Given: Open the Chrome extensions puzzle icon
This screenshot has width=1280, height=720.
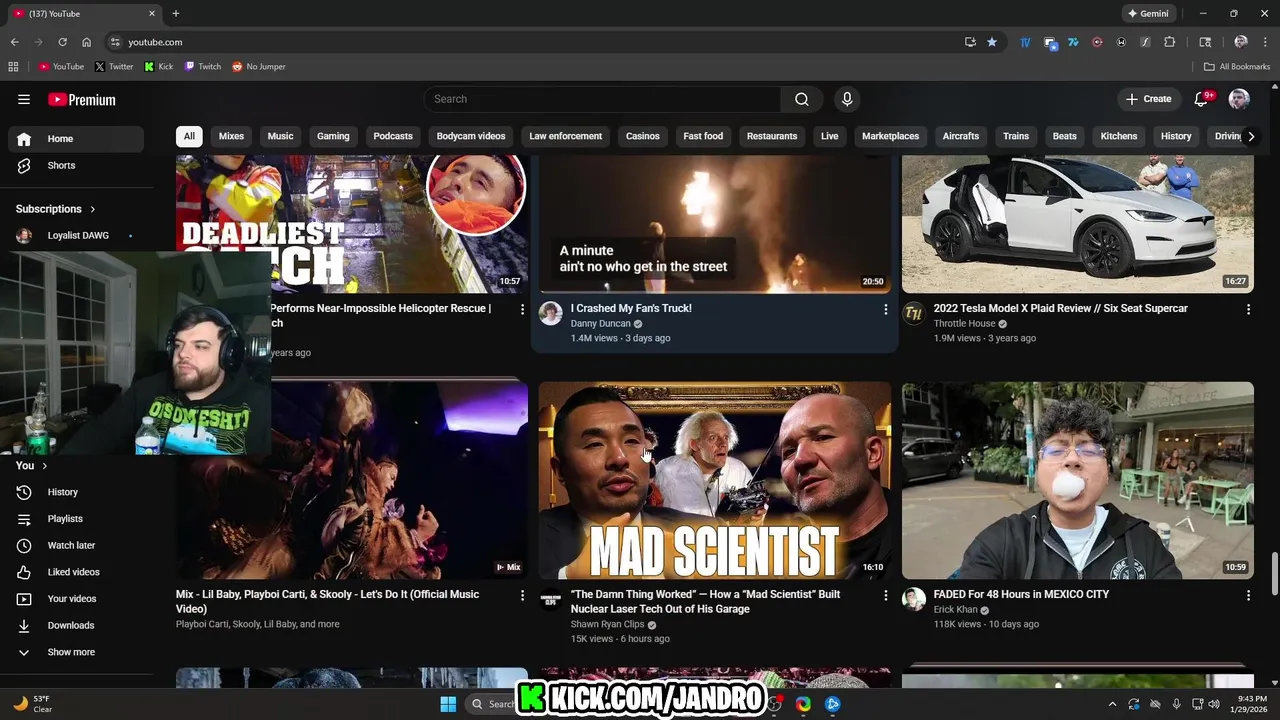Looking at the screenshot, I should coord(1170,42).
